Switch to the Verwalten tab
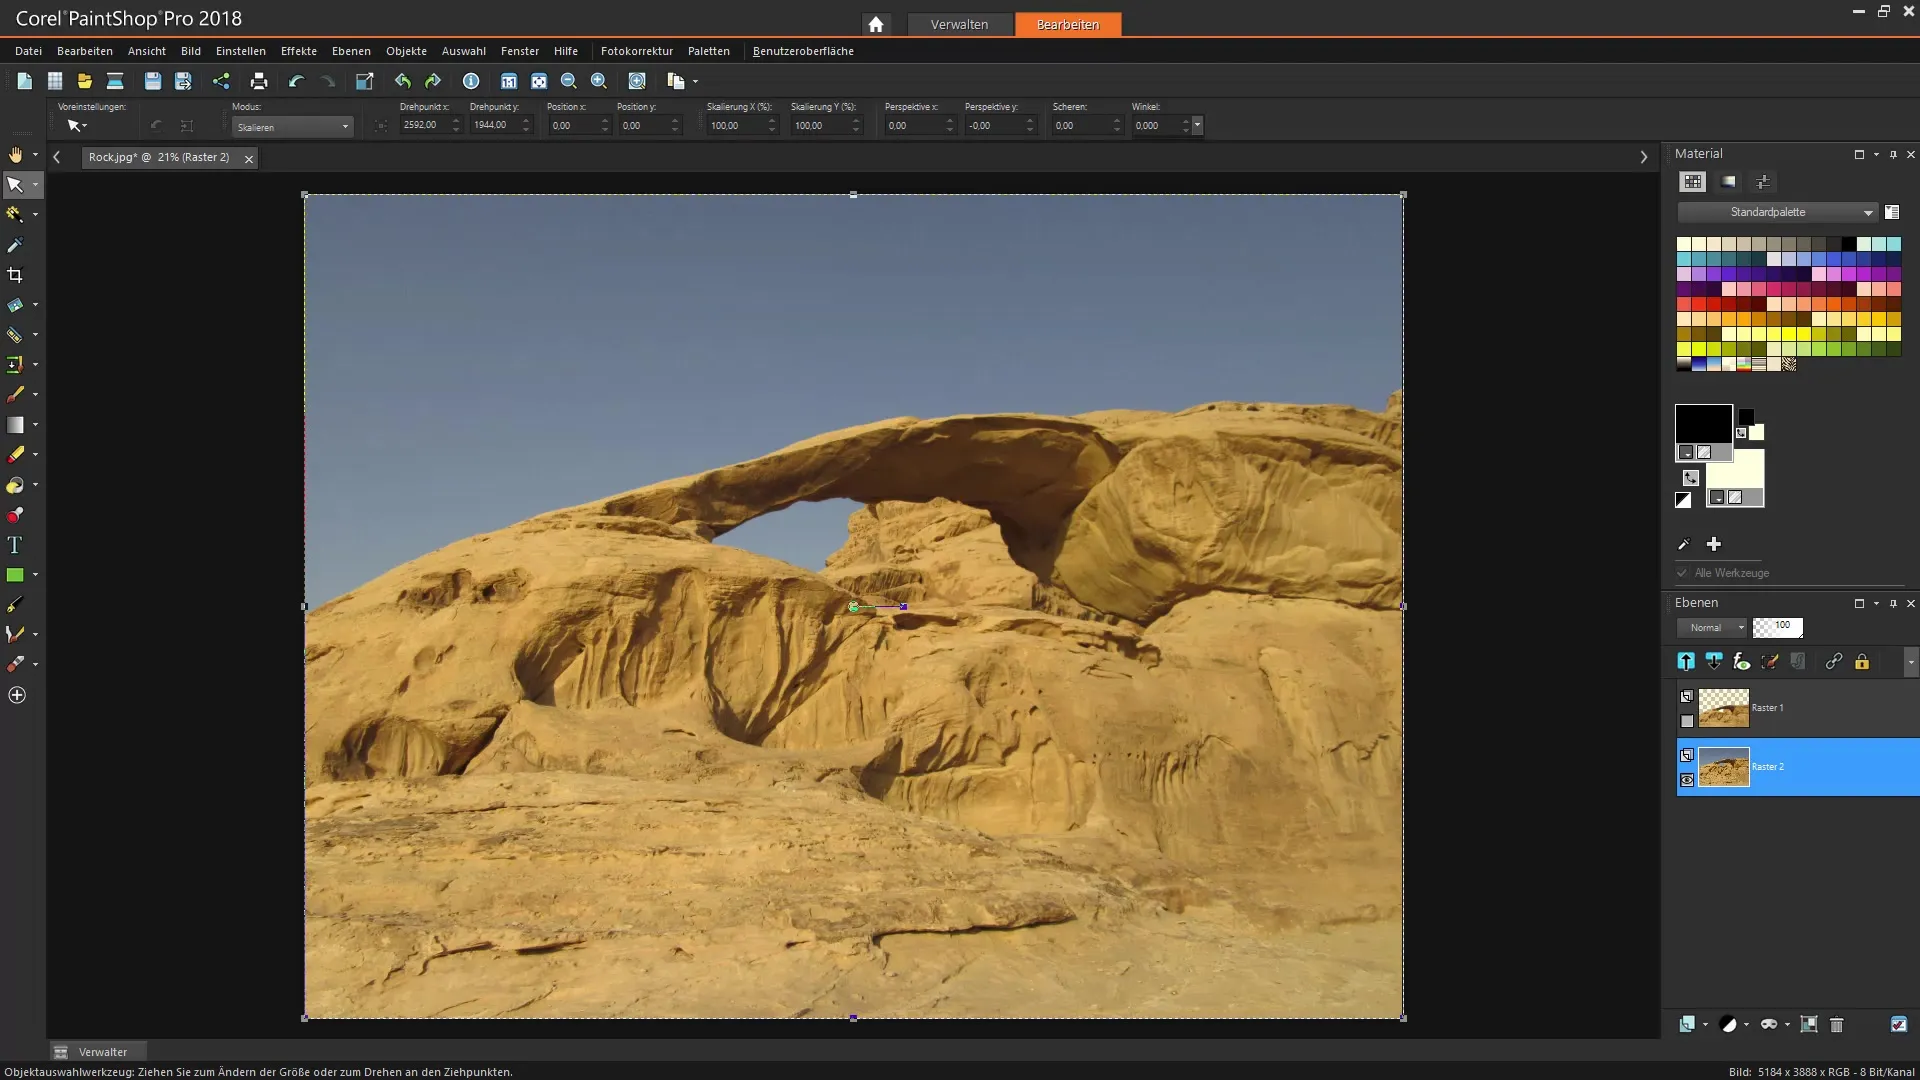The width and height of the screenshot is (1920, 1080). pos(959,24)
